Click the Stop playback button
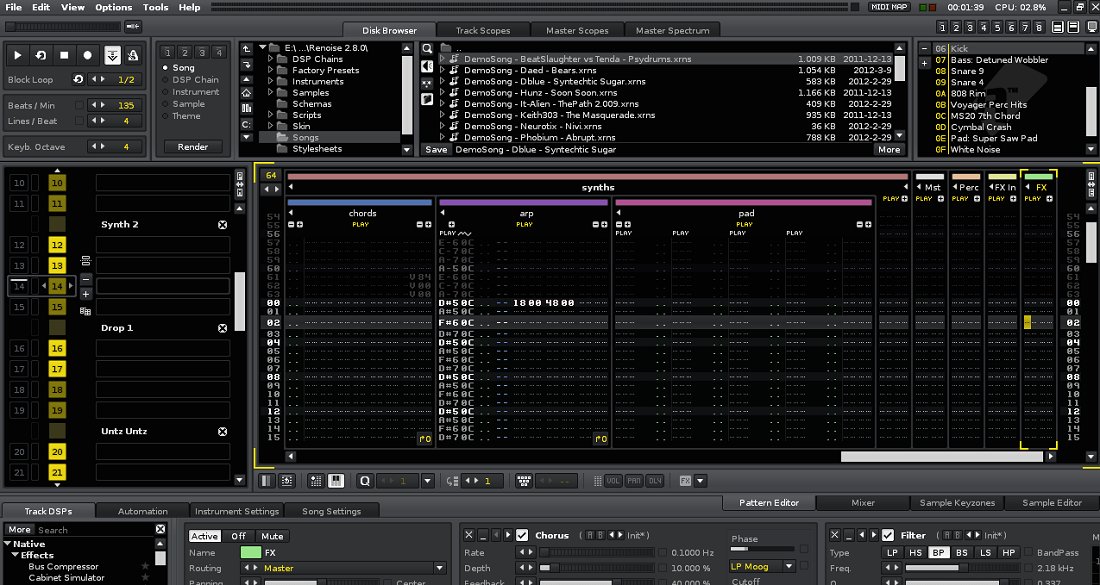 65,55
